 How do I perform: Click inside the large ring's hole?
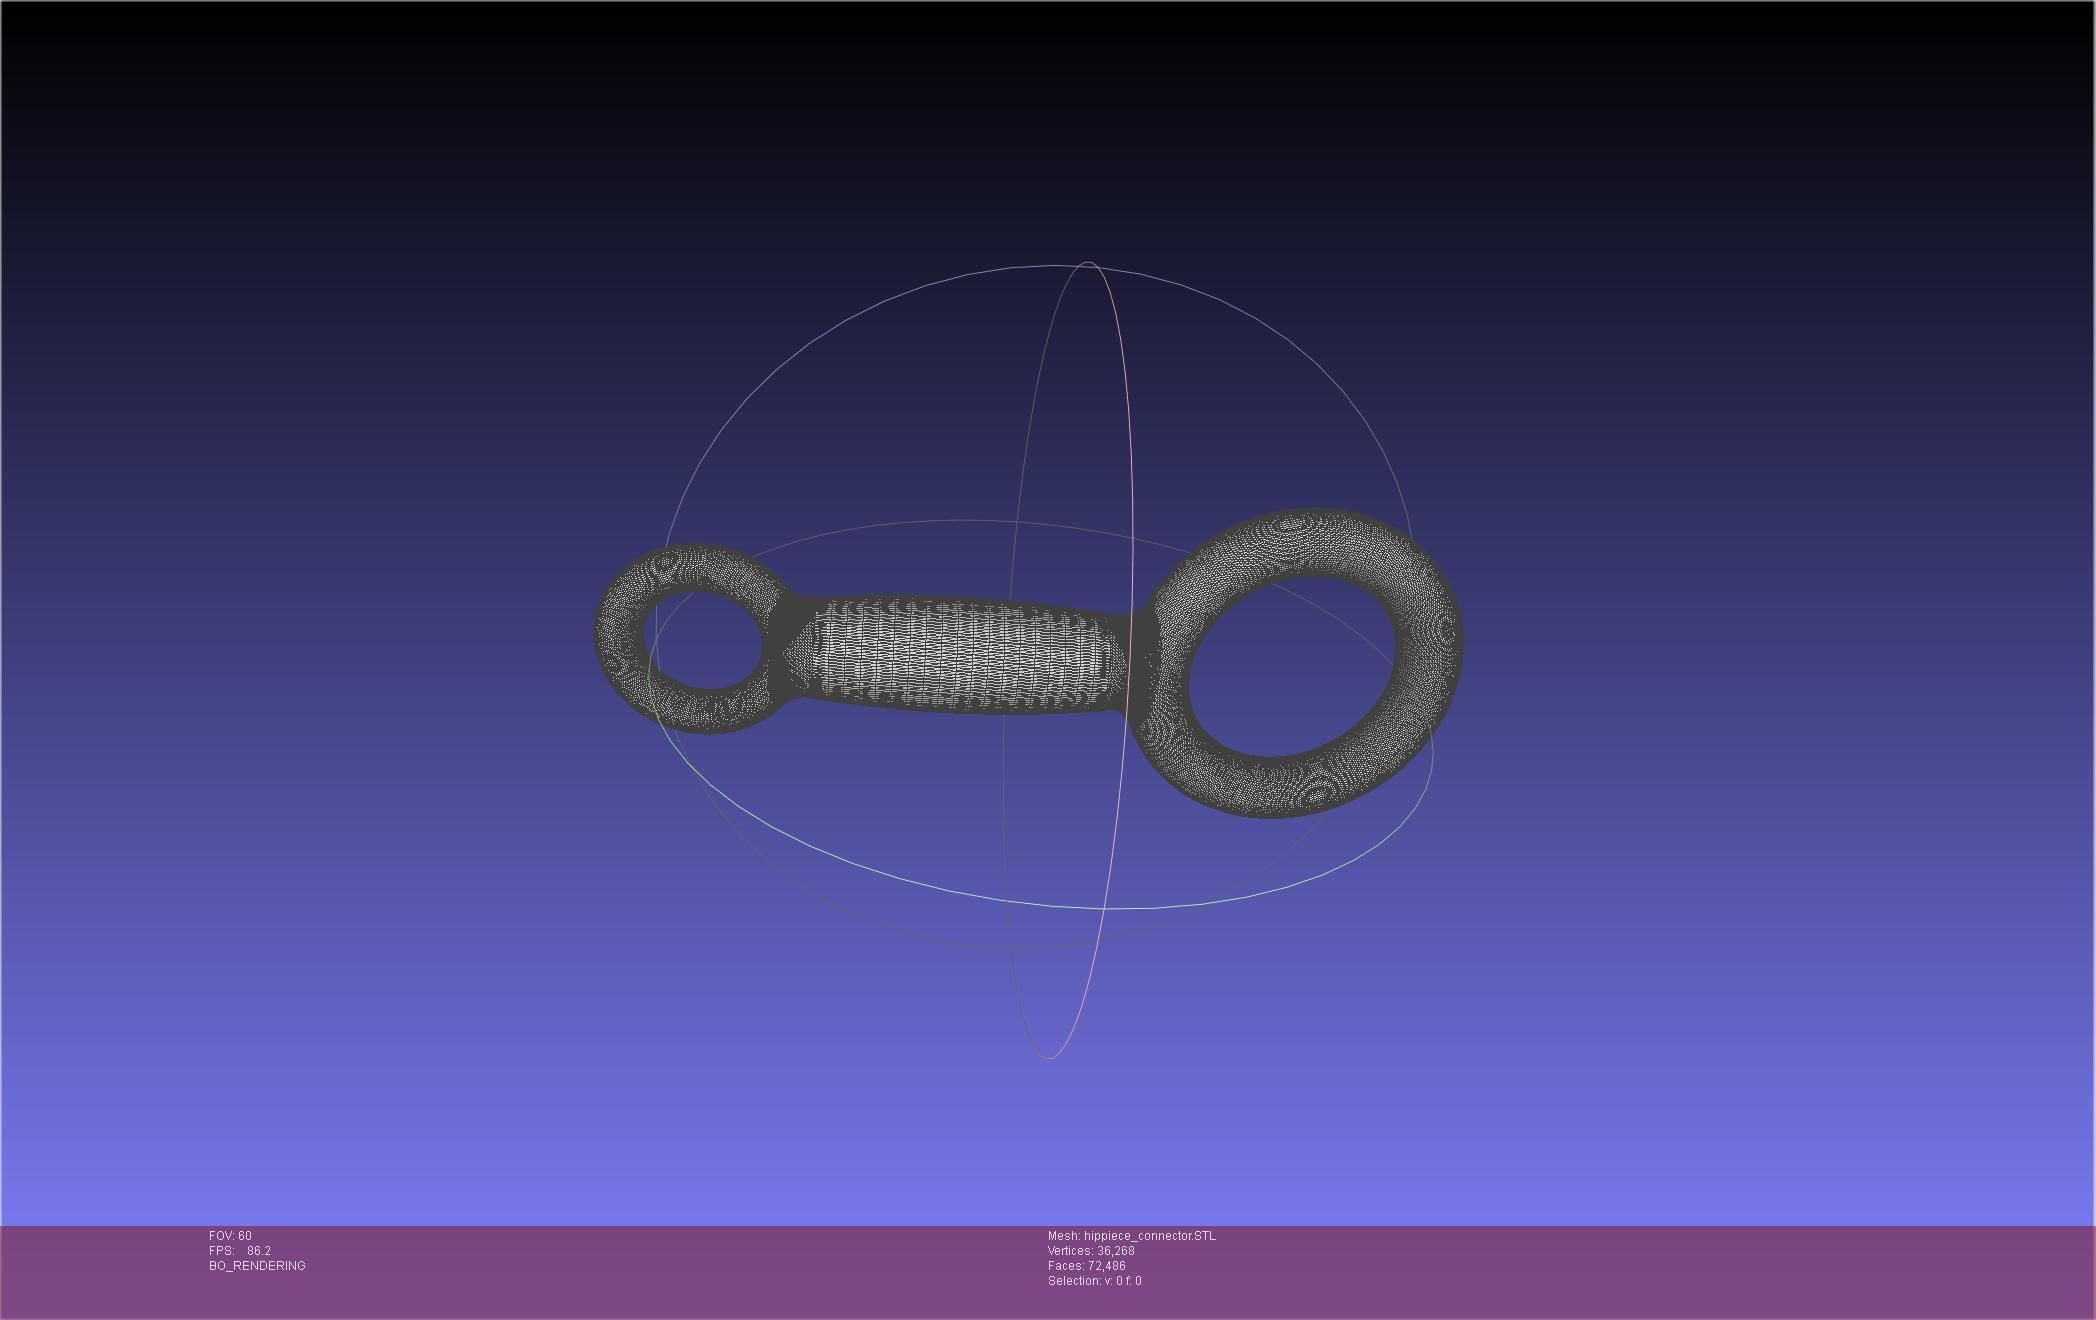[x=1290, y=665]
